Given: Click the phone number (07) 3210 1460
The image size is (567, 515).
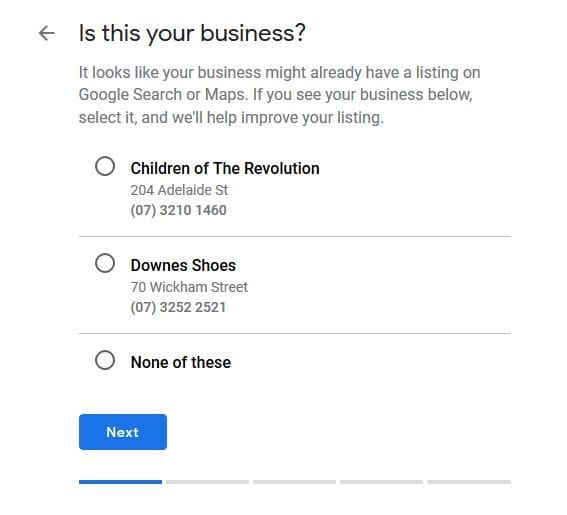Looking at the screenshot, I should pyautogui.click(x=179, y=210).
